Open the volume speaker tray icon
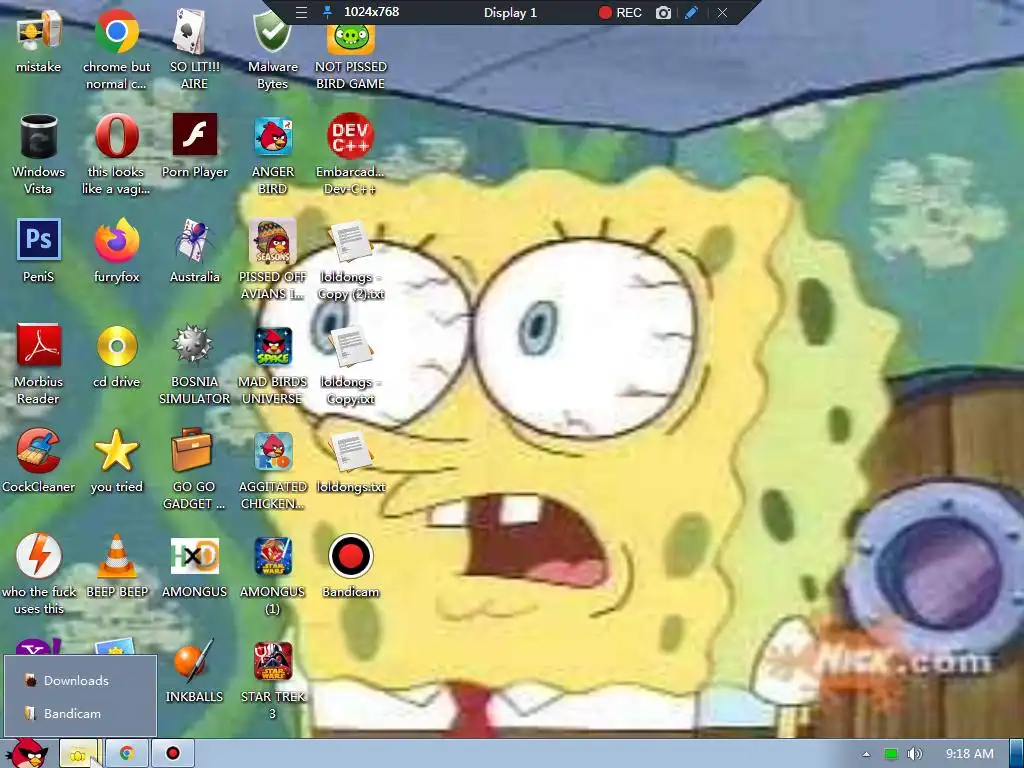 pyautogui.click(x=914, y=754)
